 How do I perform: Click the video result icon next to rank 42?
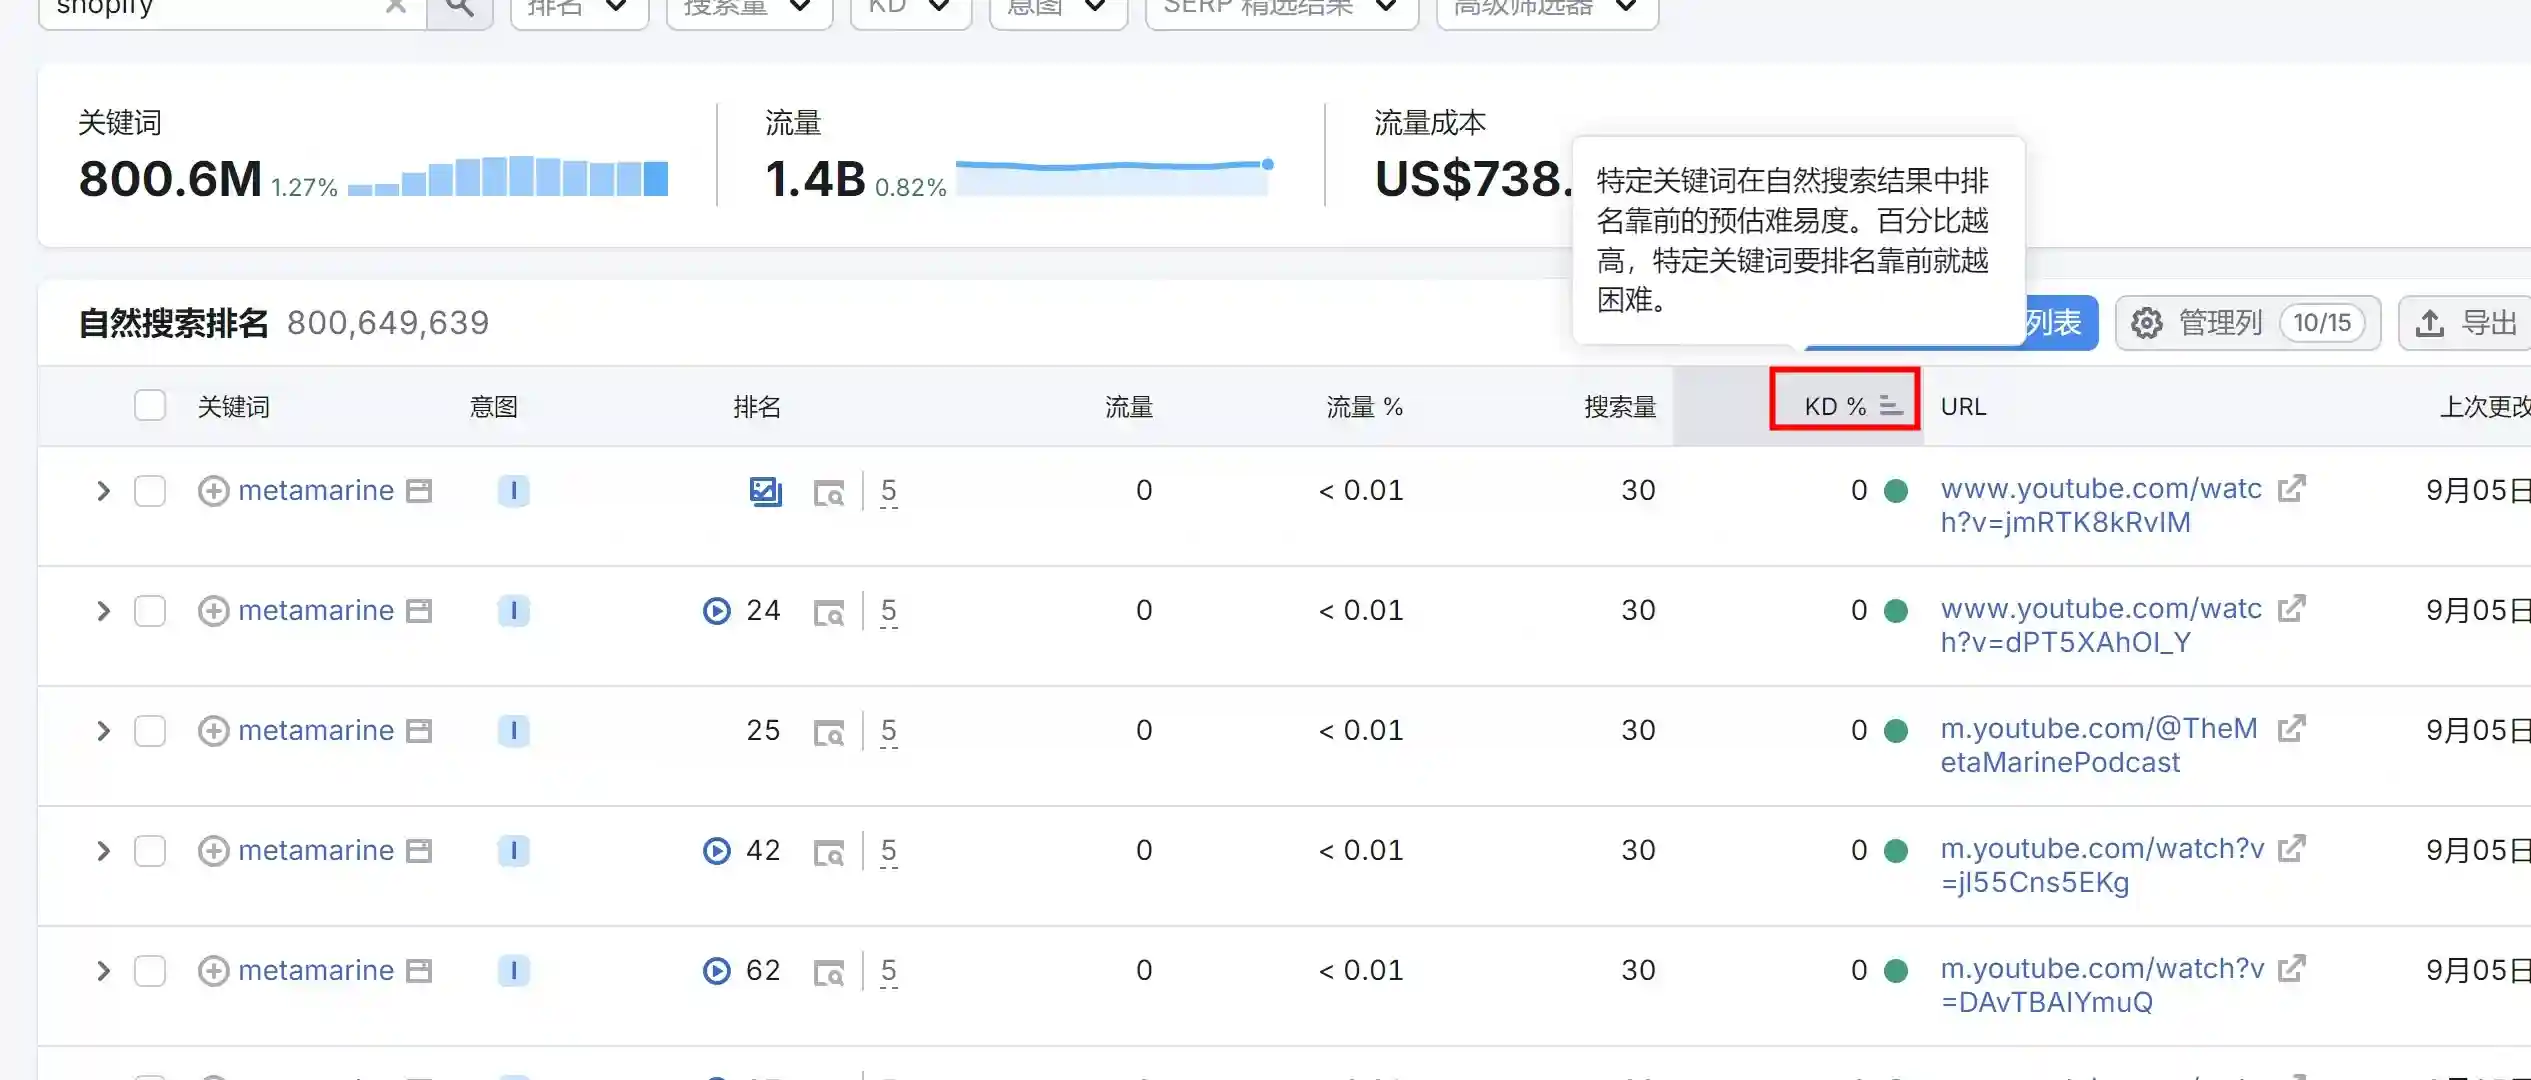point(716,851)
